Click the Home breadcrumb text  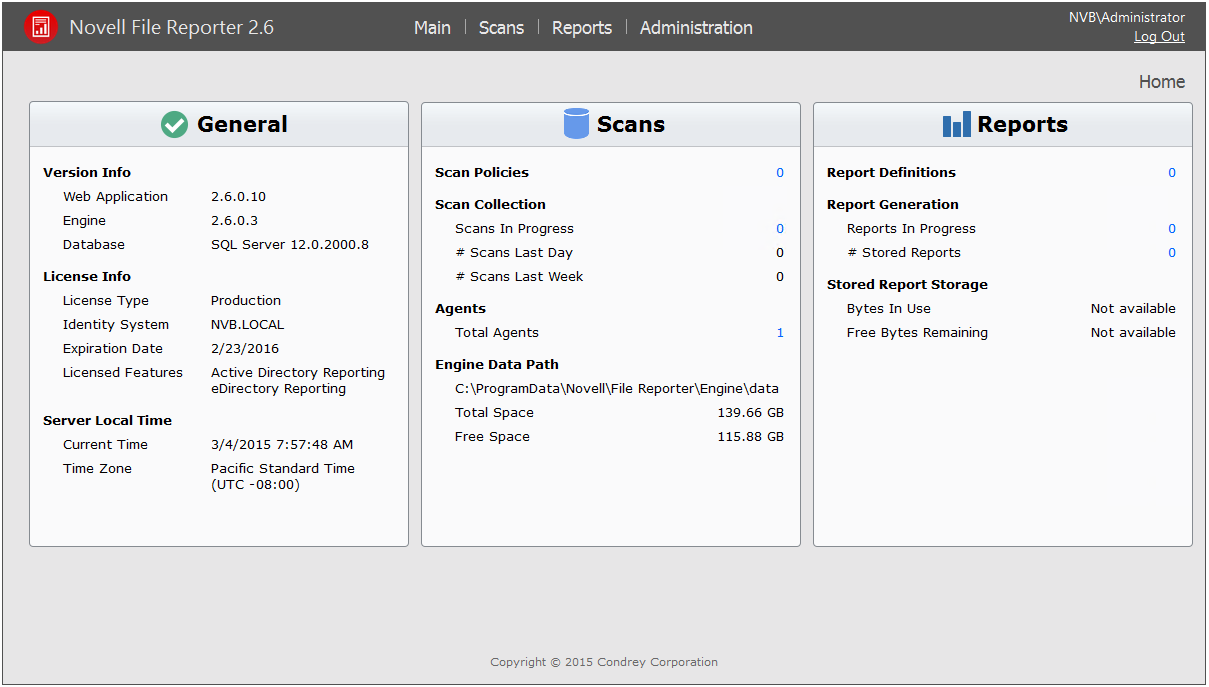[x=1162, y=82]
